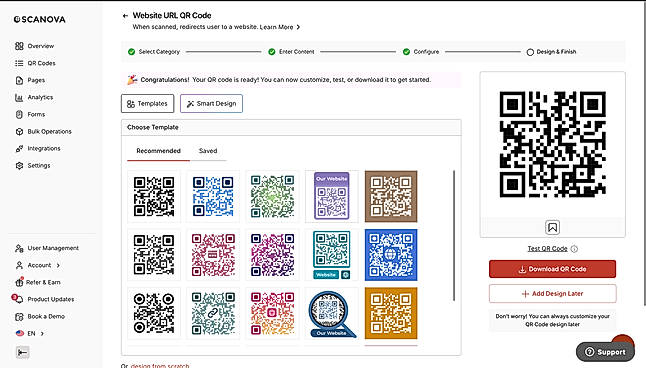Choose the maroon QR template with card logo
Viewport: 646px width, 368px height.
(x=213, y=255)
